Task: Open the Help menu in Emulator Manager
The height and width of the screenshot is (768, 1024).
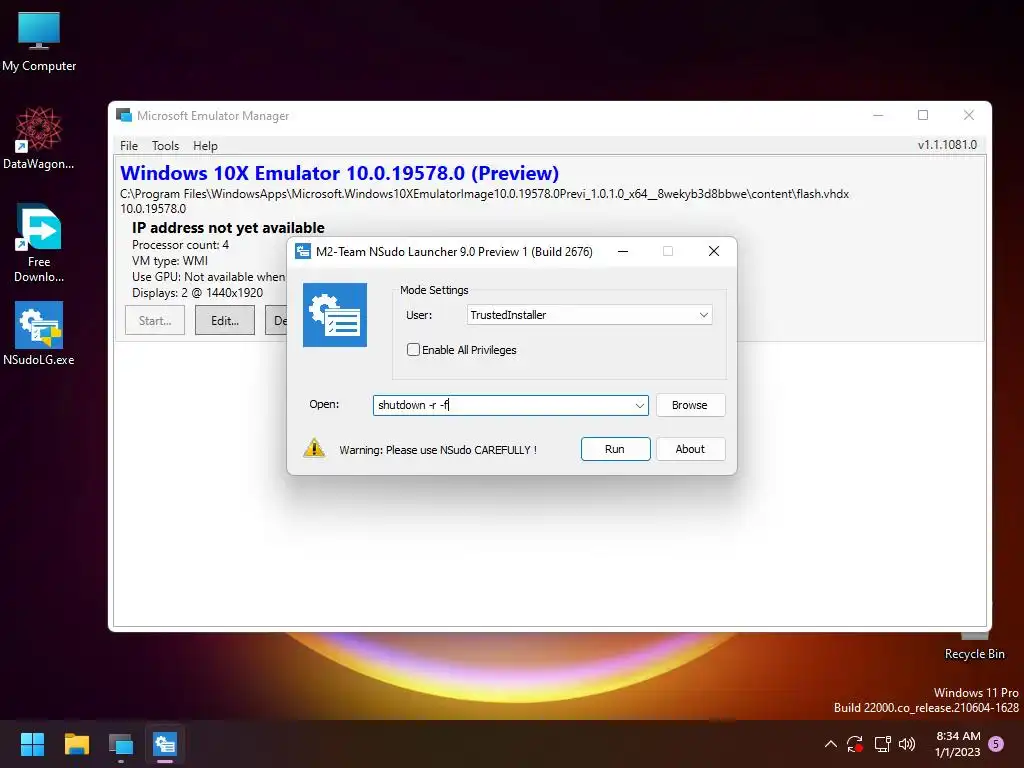Action: 205,146
